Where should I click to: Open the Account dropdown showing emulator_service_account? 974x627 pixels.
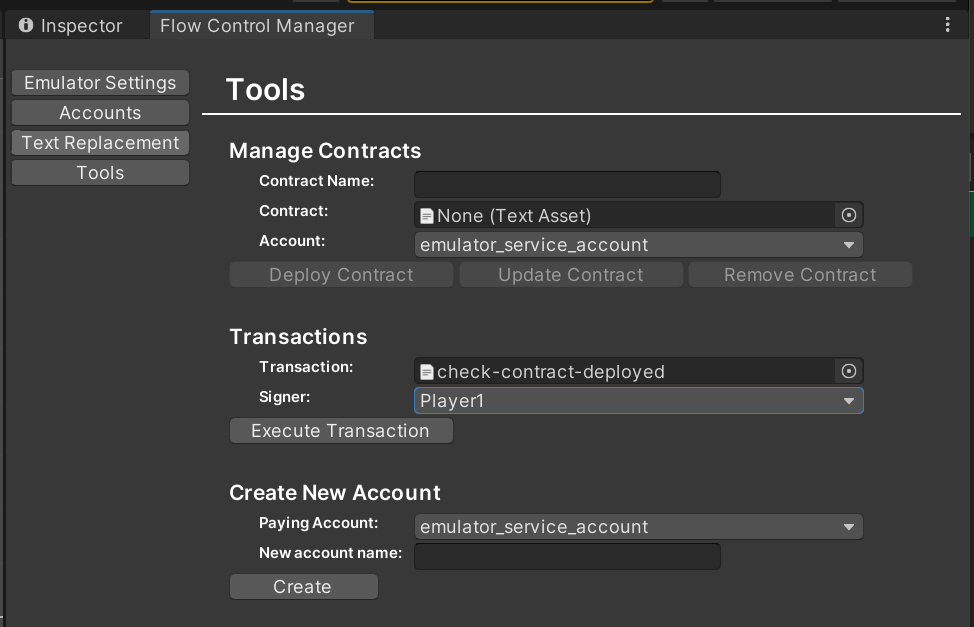[638, 244]
